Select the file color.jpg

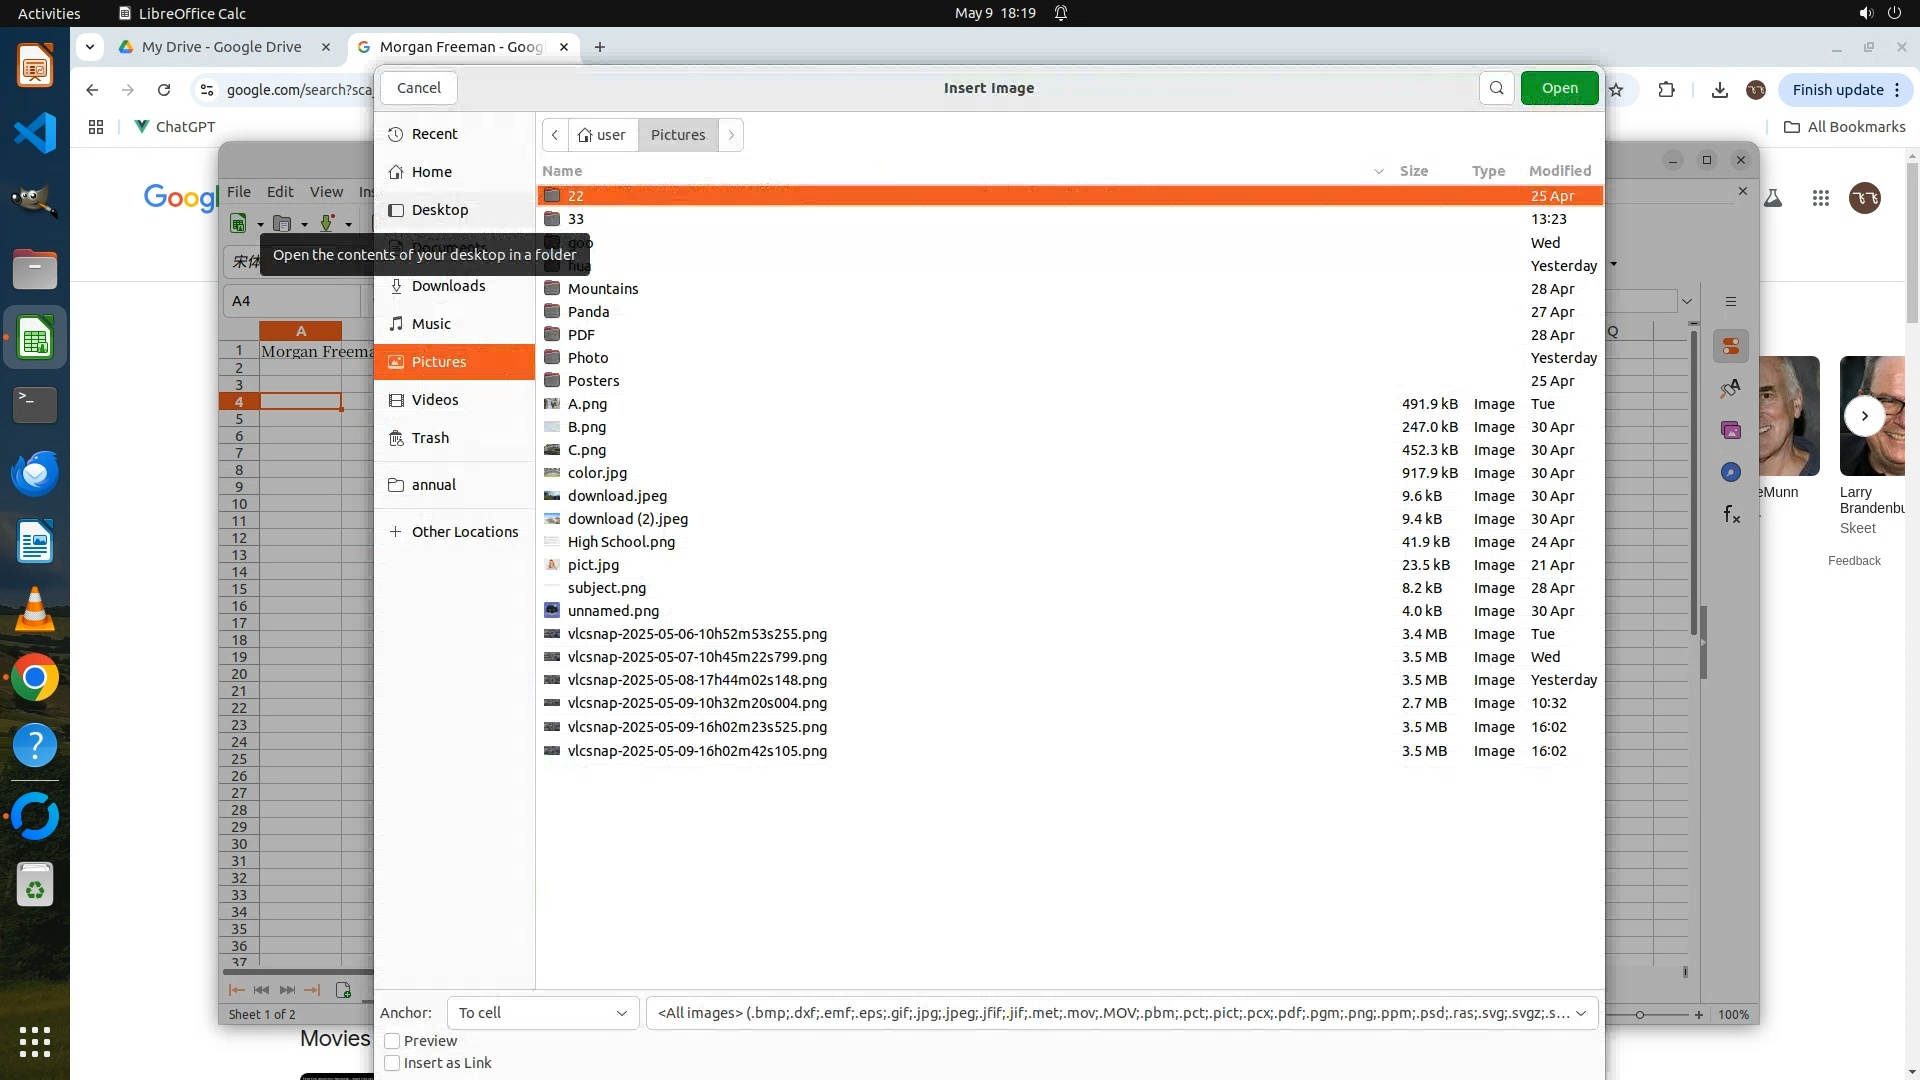[x=597, y=473]
